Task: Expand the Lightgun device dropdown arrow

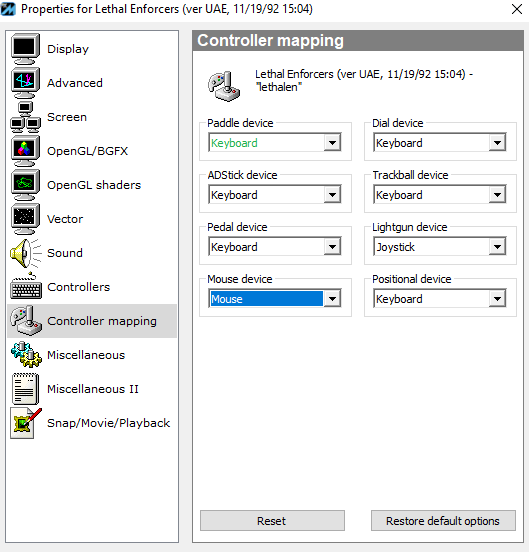Action: (x=497, y=247)
